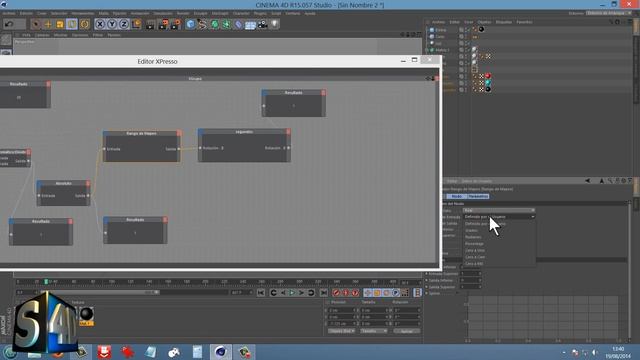Open the coordinate mode dropdown below position fields
Screen dimensions: 640x360
(x=341, y=331)
